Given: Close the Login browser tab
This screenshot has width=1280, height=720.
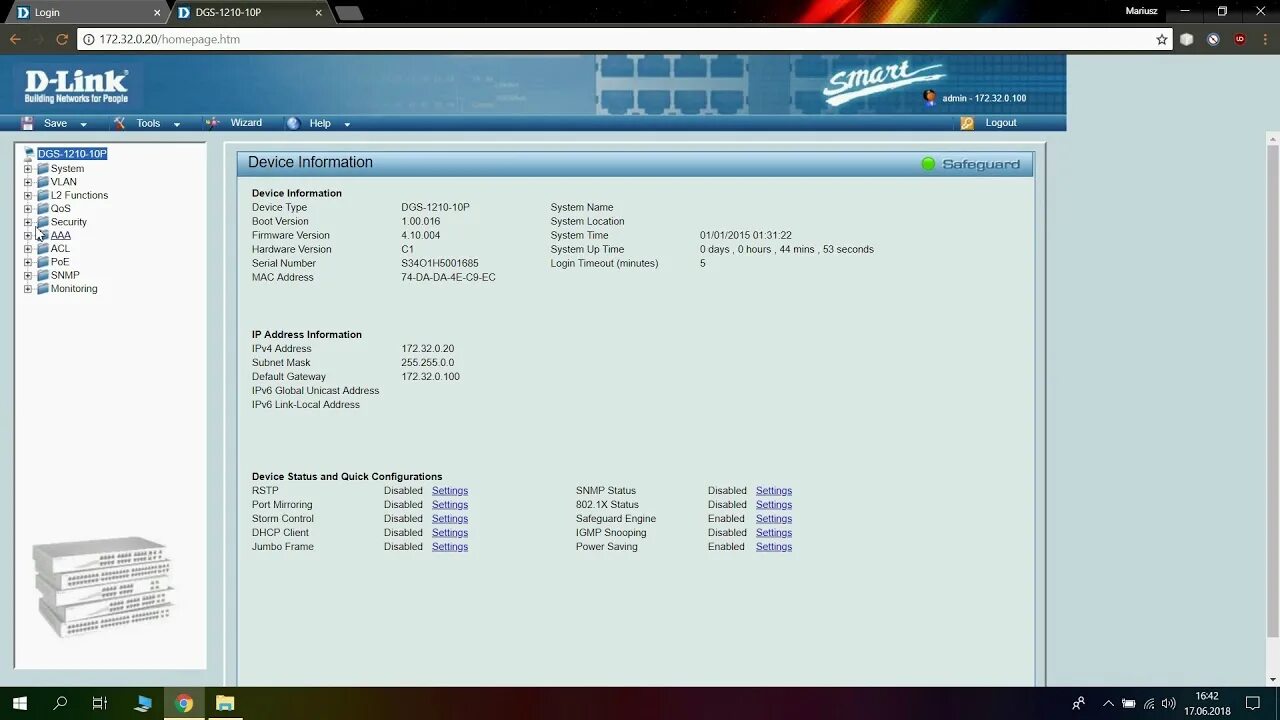Looking at the screenshot, I should [157, 13].
